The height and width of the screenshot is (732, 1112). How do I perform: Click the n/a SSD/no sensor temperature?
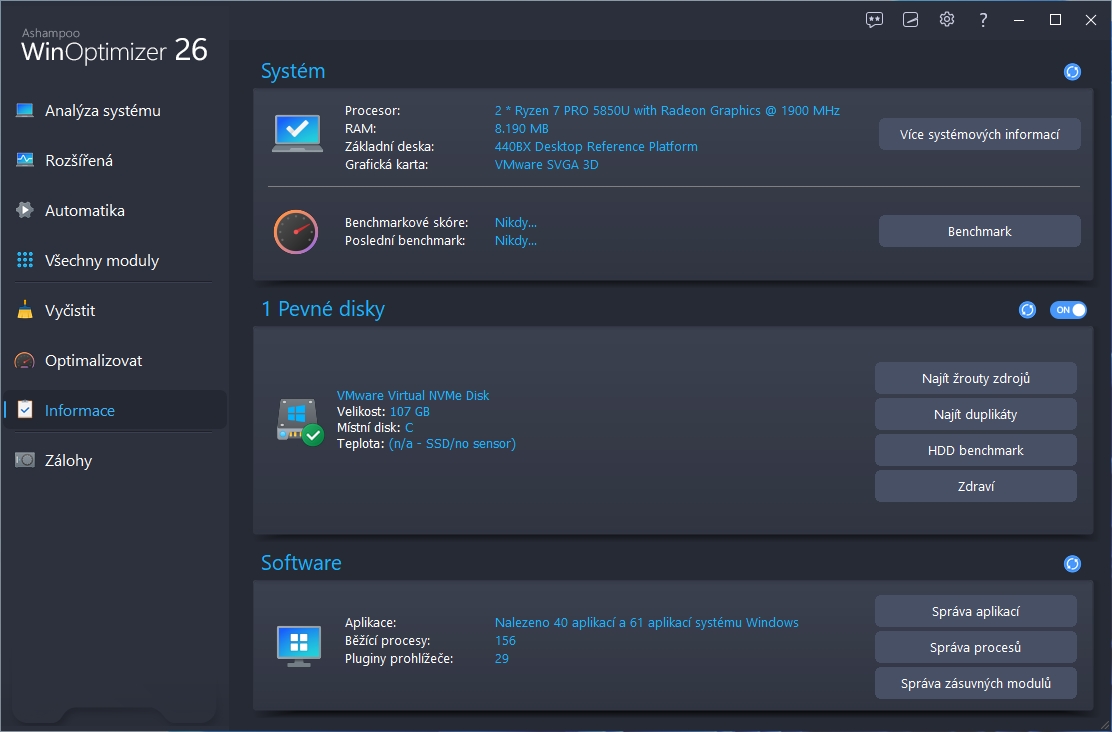(x=452, y=444)
